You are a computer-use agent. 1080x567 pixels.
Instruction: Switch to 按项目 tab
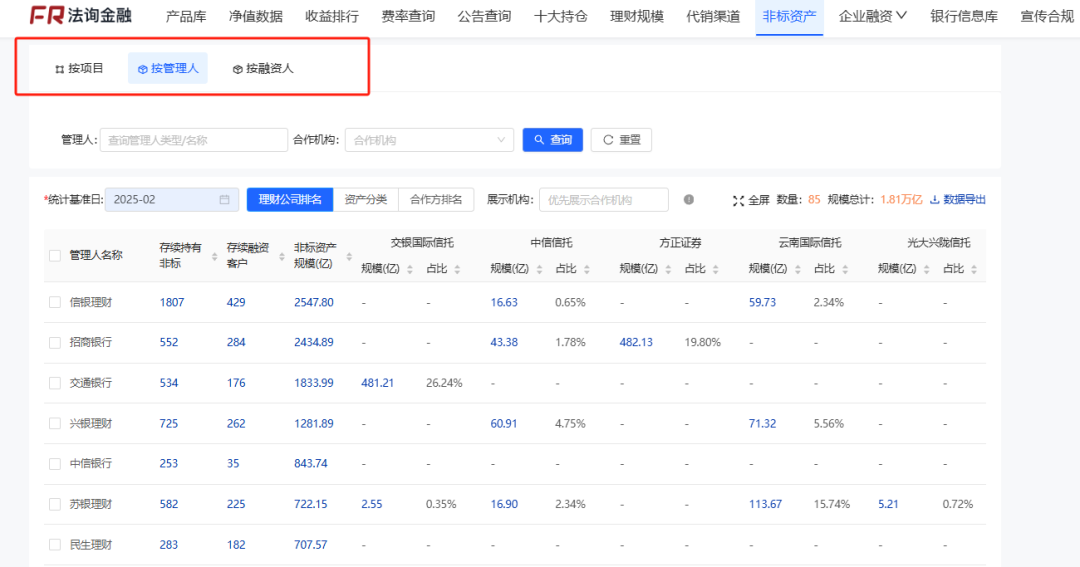click(x=79, y=68)
